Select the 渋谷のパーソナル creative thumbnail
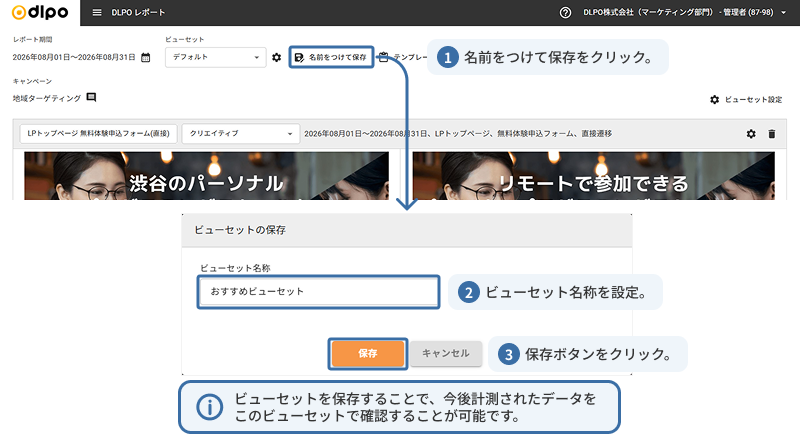800x435 pixels. click(x=206, y=175)
